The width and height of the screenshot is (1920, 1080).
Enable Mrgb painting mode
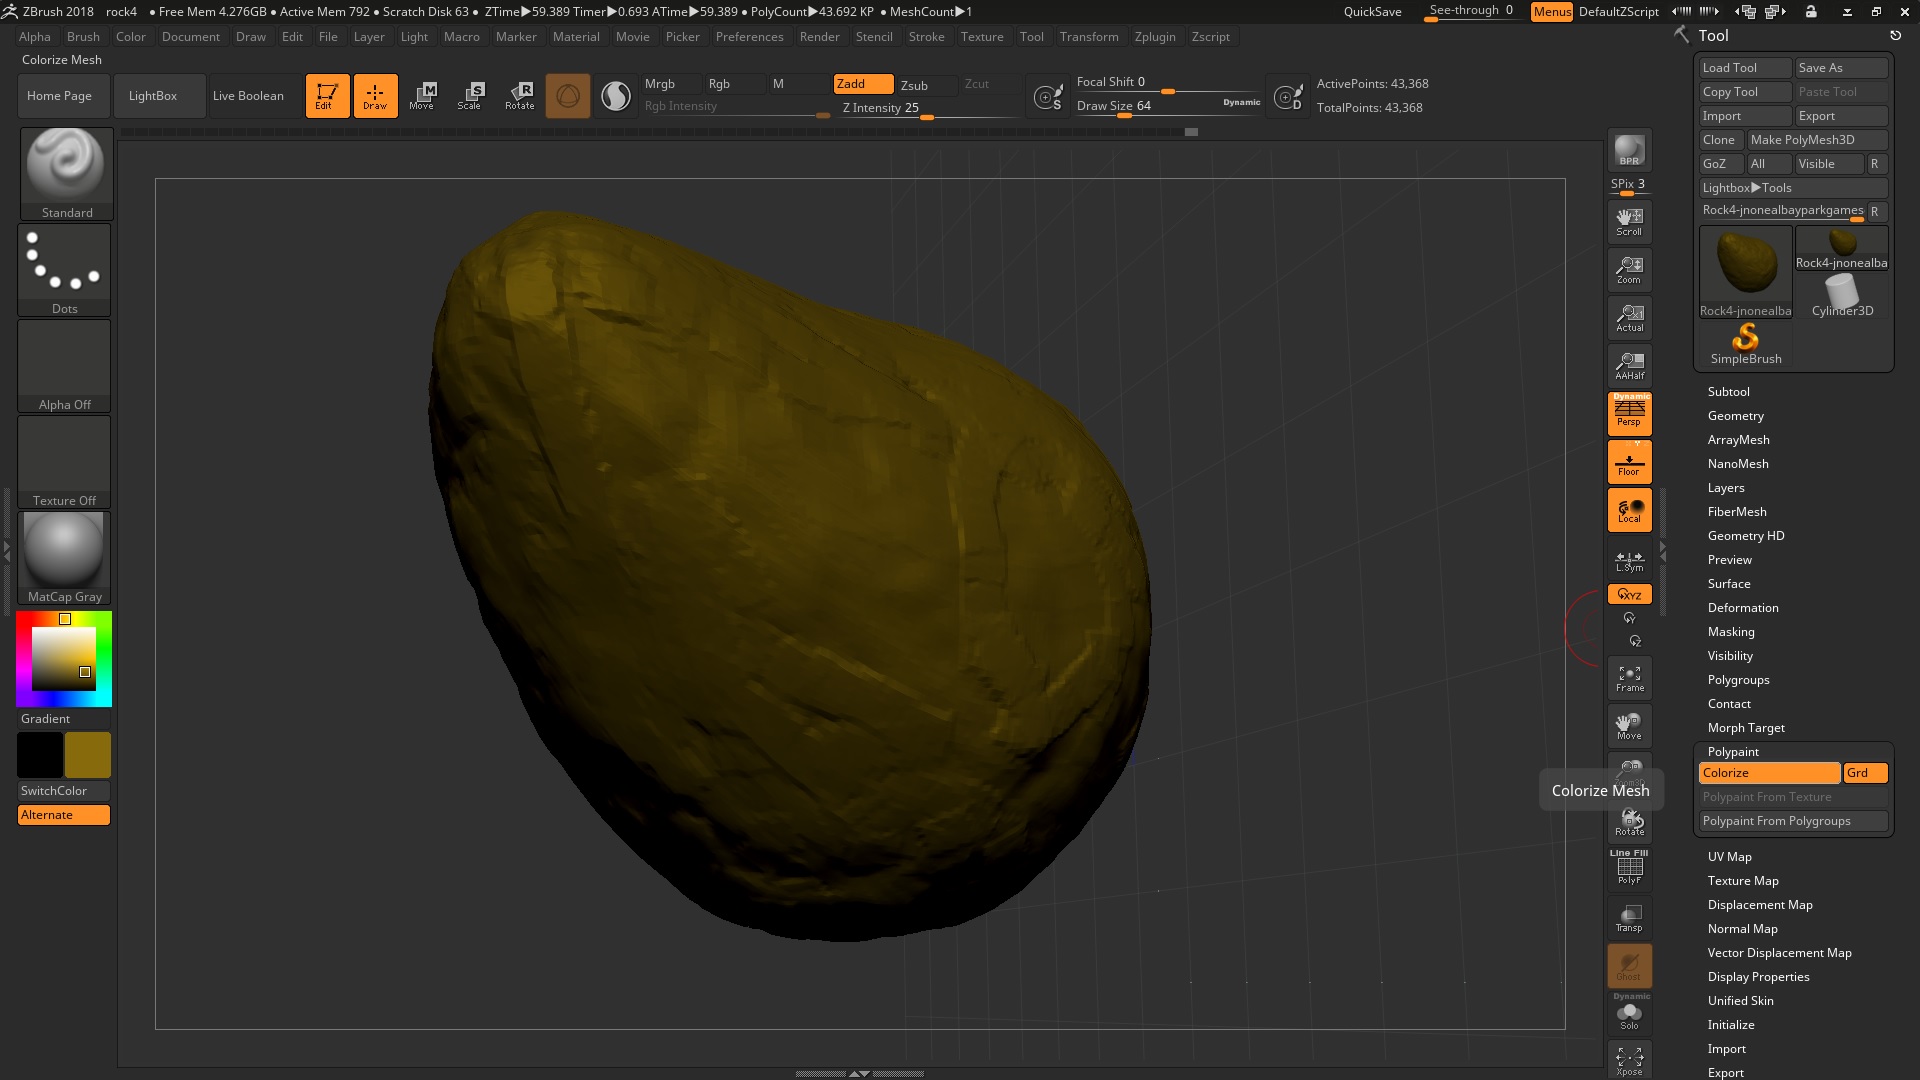(670, 84)
